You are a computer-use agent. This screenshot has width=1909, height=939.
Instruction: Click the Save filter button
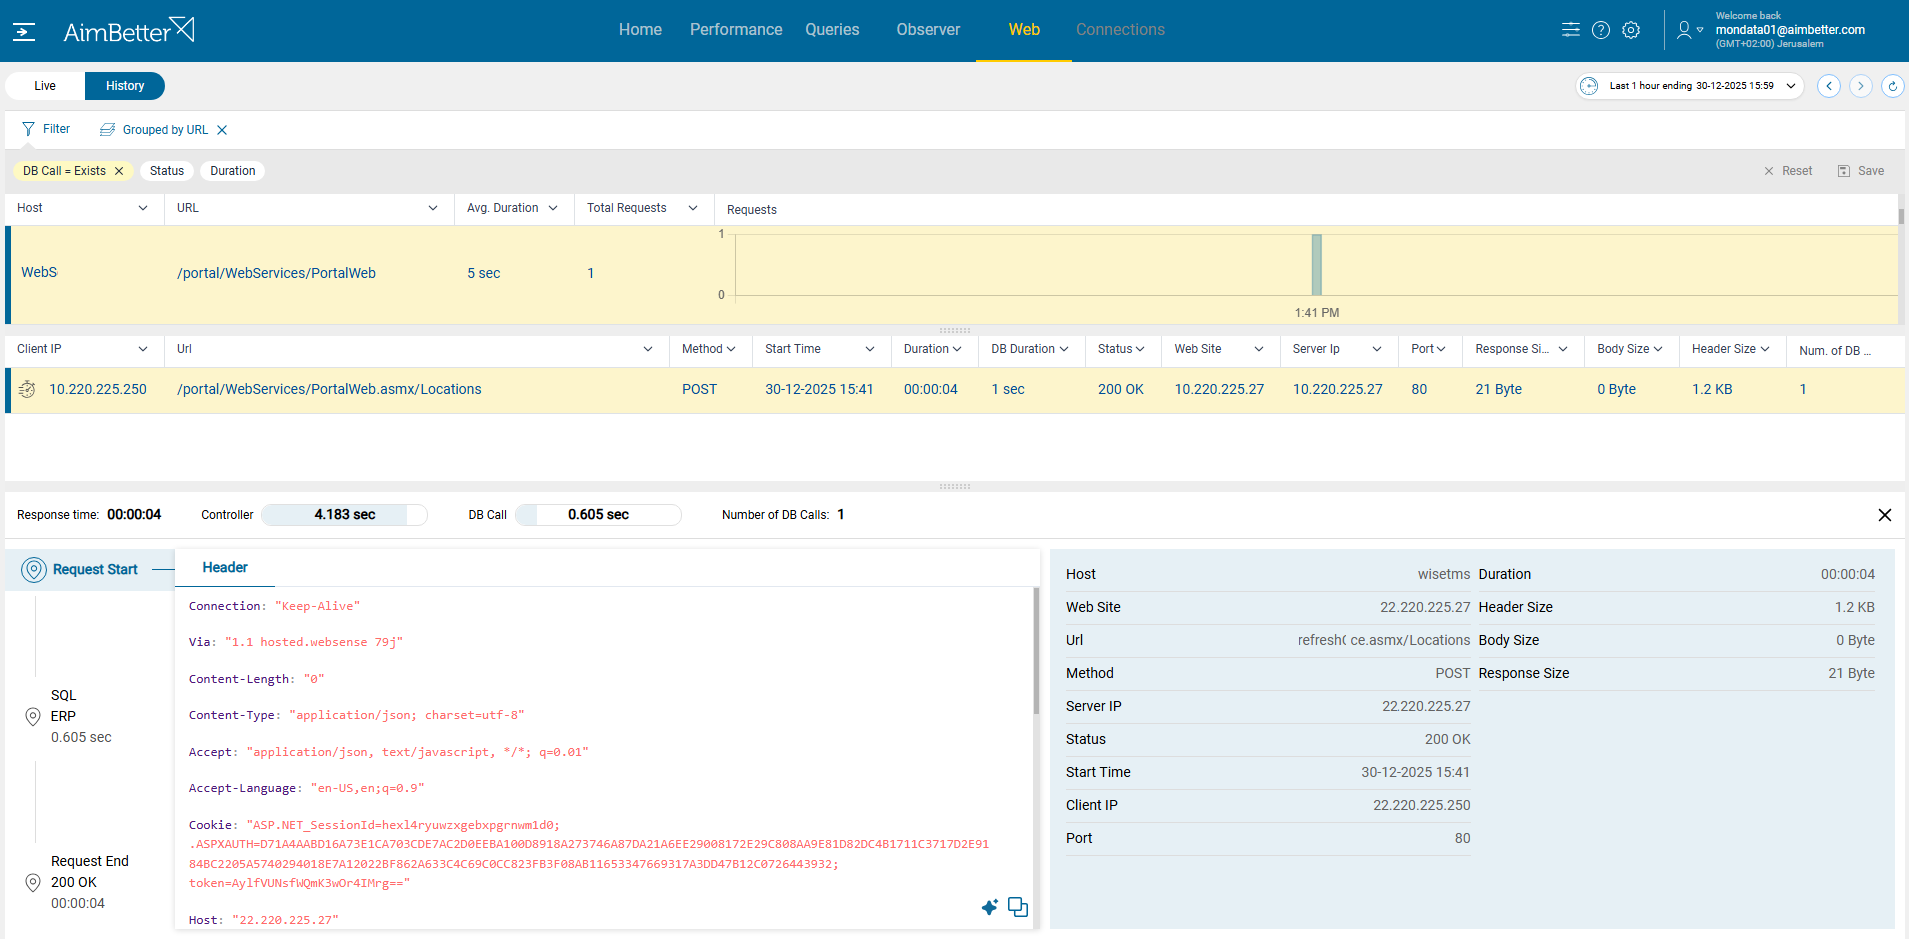(1861, 171)
